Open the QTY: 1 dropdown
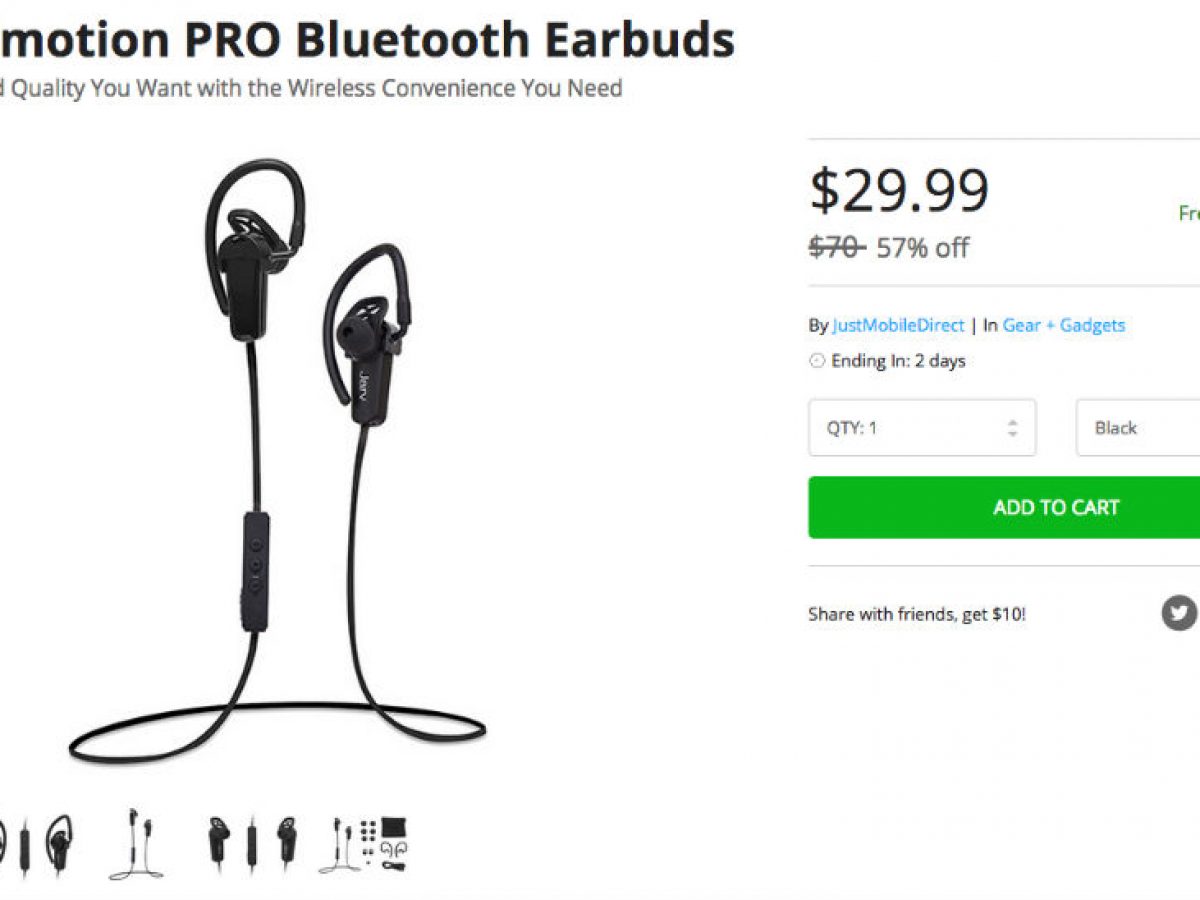This screenshot has width=1200, height=900. (x=922, y=428)
